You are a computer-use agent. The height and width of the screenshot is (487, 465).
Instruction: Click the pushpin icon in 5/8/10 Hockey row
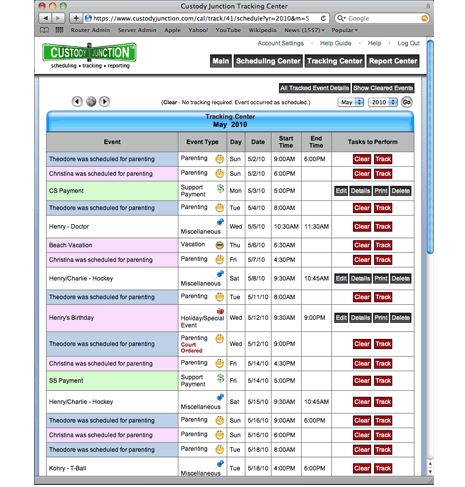[x=220, y=274]
